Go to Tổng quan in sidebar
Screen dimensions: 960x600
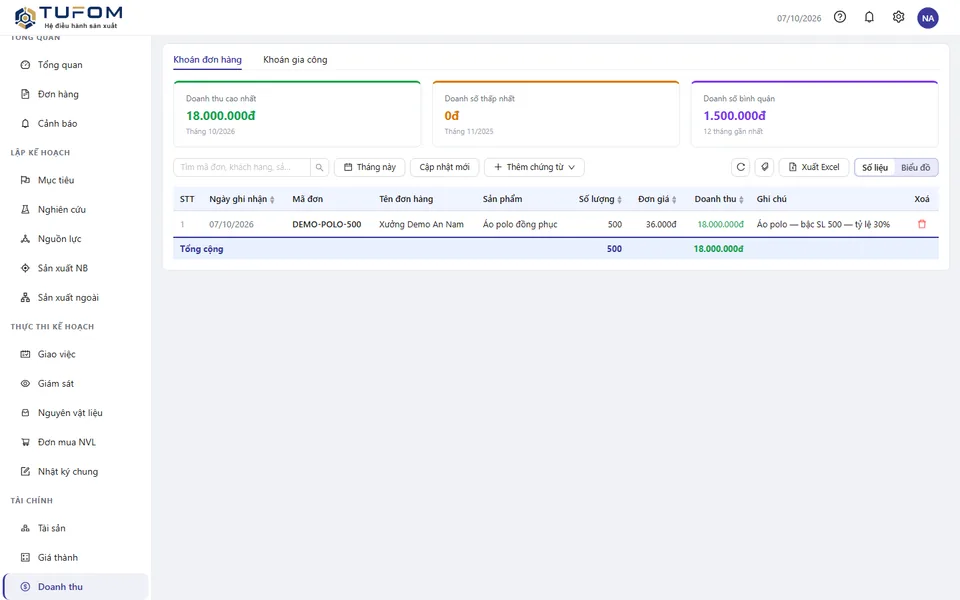click(75, 65)
